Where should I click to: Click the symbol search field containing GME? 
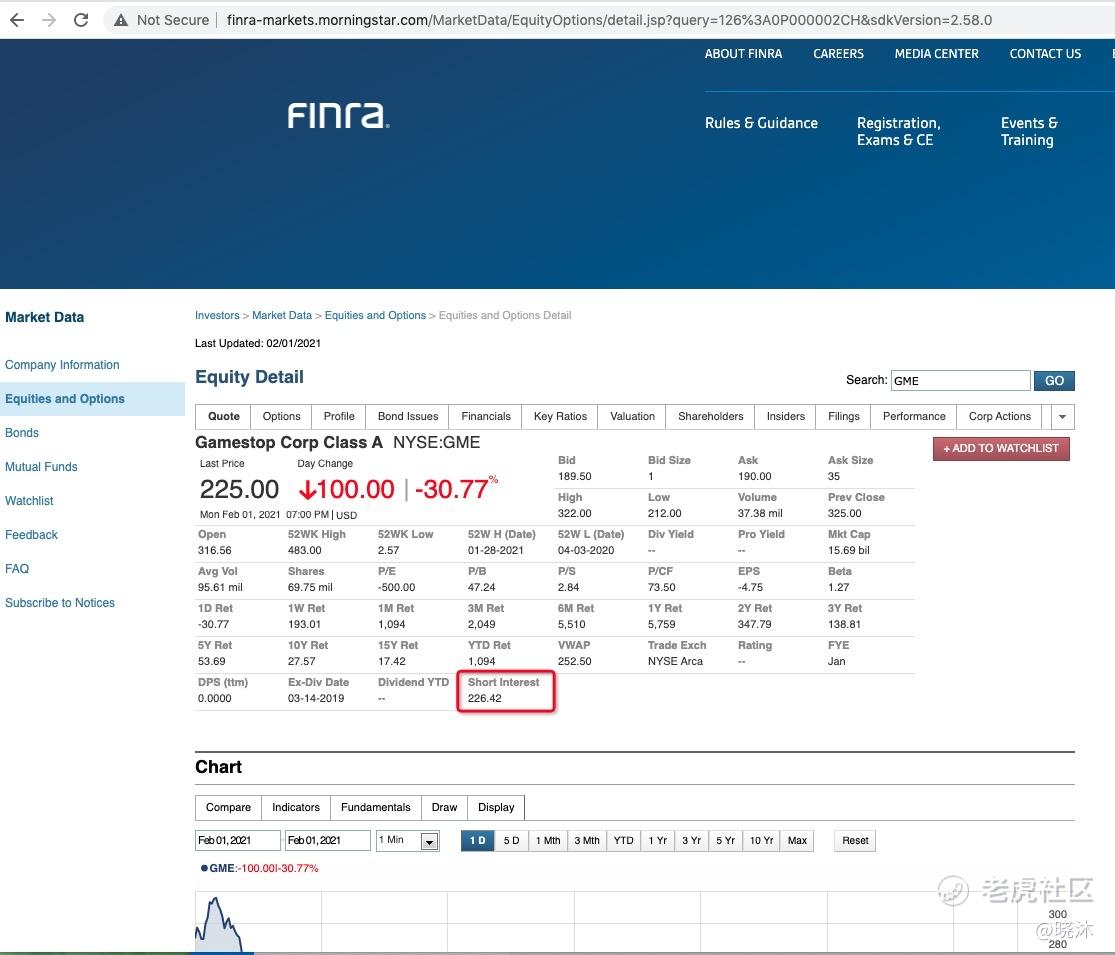coord(960,380)
